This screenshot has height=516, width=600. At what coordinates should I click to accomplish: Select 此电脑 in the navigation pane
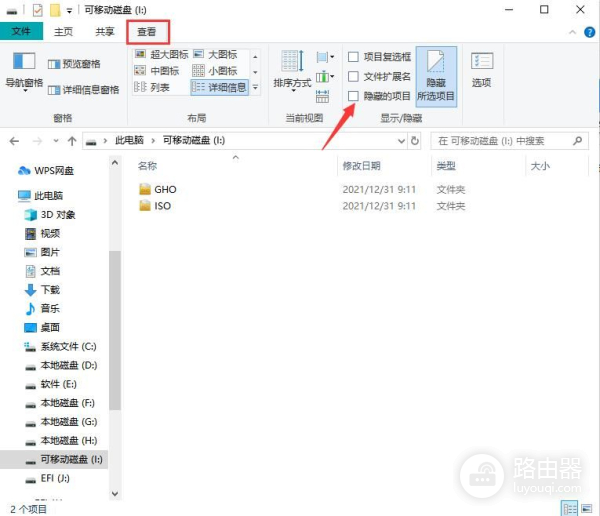pyautogui.click(x=41, y=196)
